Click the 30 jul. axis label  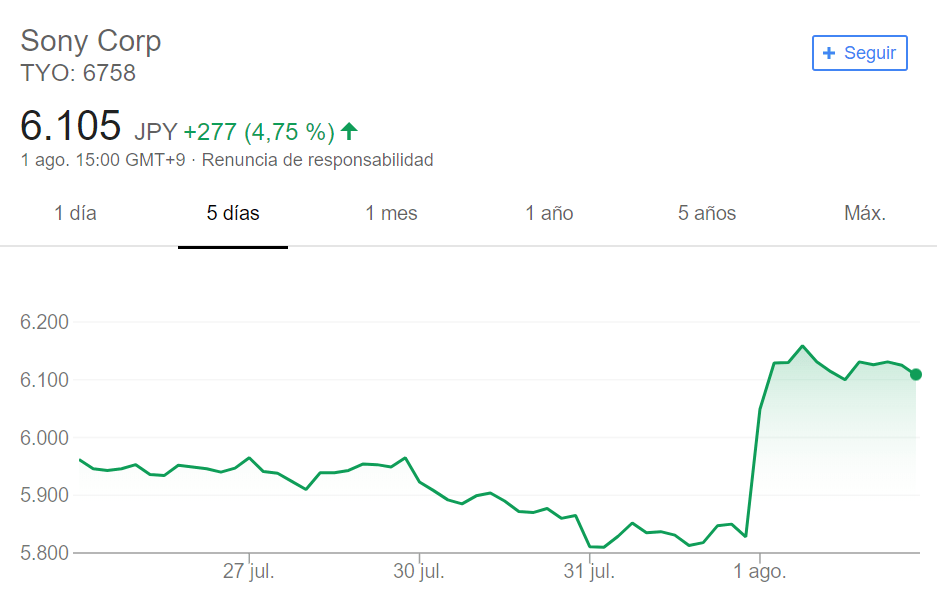pyautogui.click(x=419, y=571)
